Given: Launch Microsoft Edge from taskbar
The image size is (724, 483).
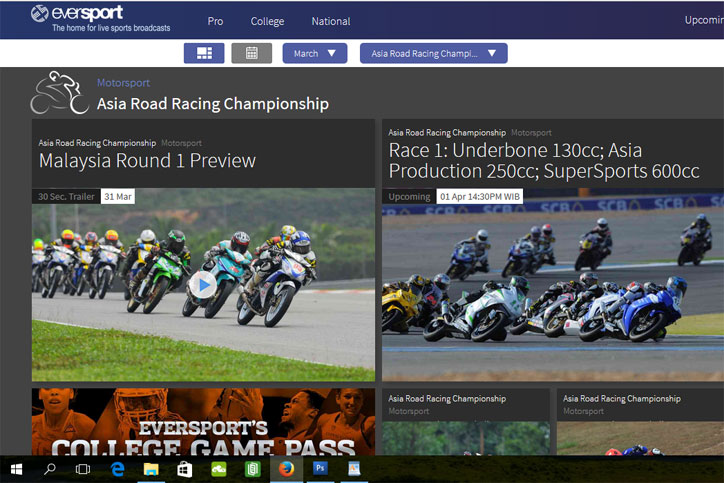Looking at the screenshot, I should tap(117, 470).
